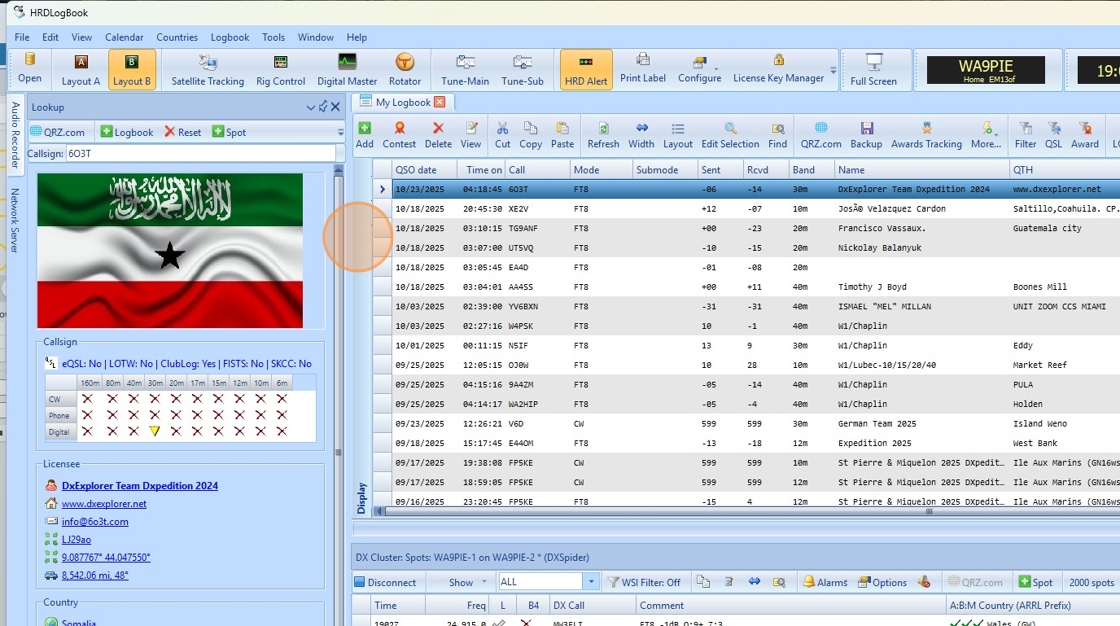Select the My Logbook tab

pos(403,102)
